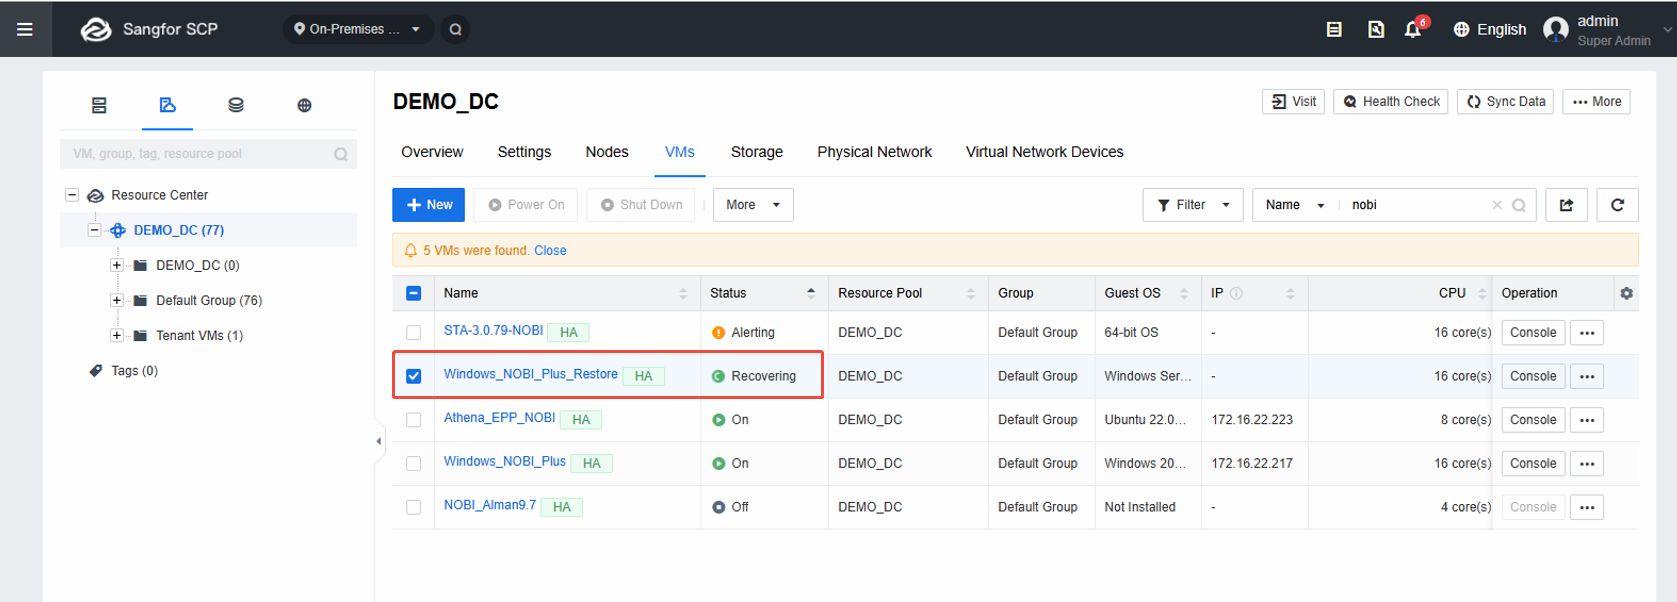1677x602 pixels.
Task: Click the search magnifier in top bar
Action: 455,29
